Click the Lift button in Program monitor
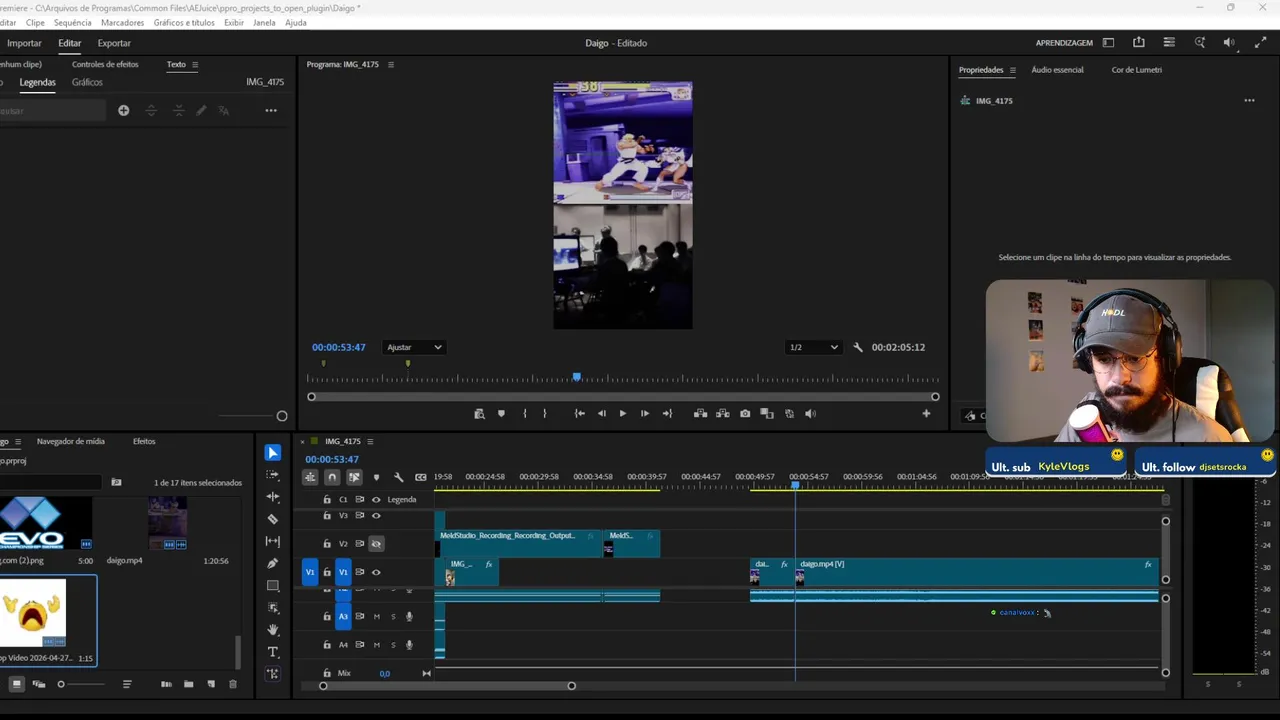Image resolution: width=1280 pixels, height=720 pixels. point(700,413)
